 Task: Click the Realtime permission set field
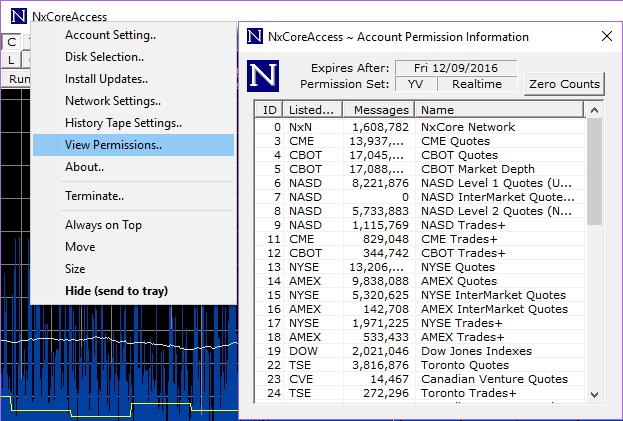tap(477, 84)
